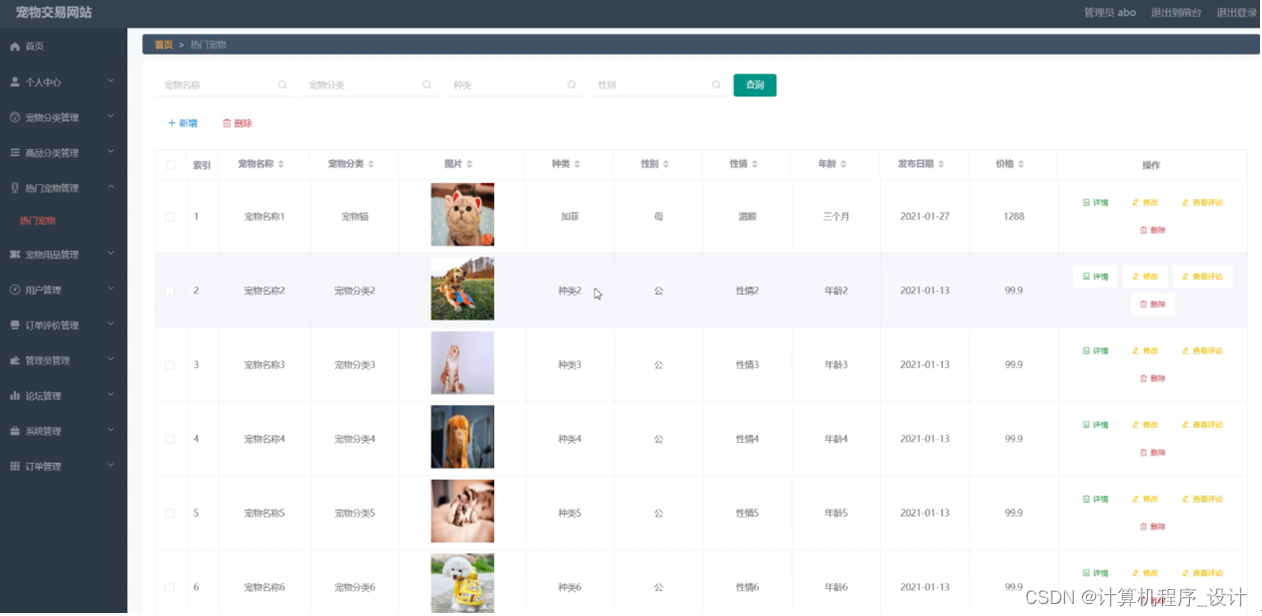Viewport: 1262px width, 616px height.
Task: Click the green 查询 button
Action: pyautogui.click(x=755, y=85)
